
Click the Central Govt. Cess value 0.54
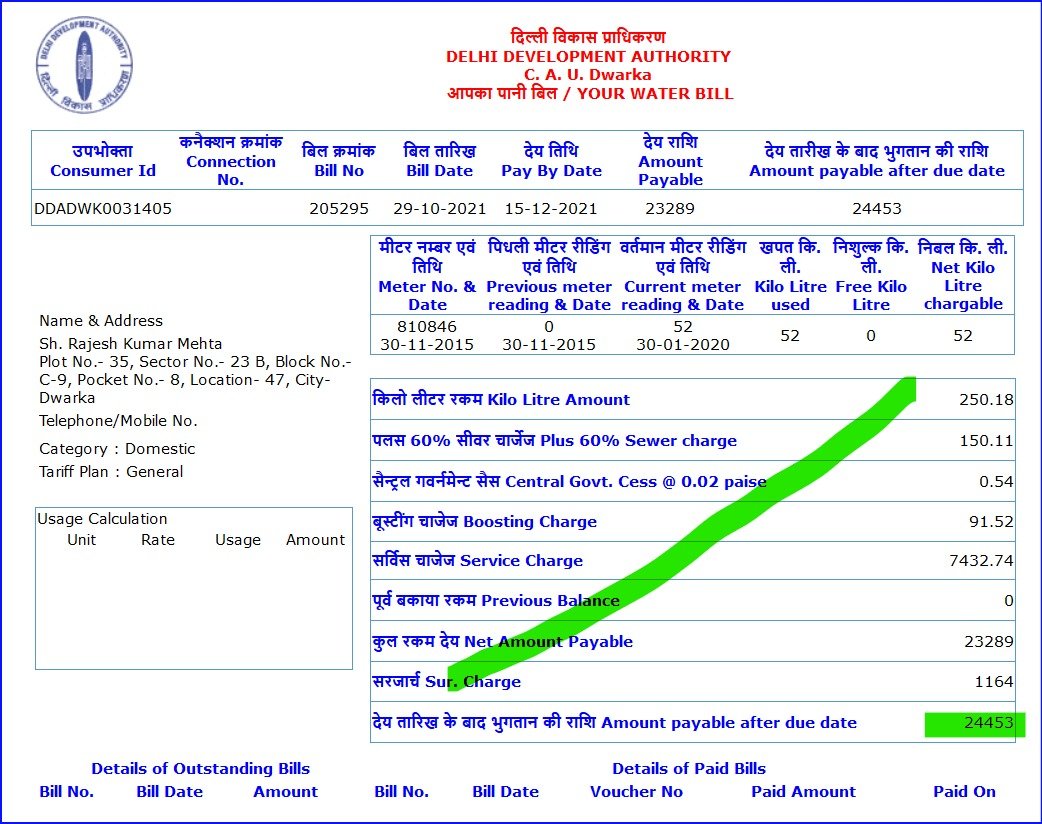pos(996,482)
